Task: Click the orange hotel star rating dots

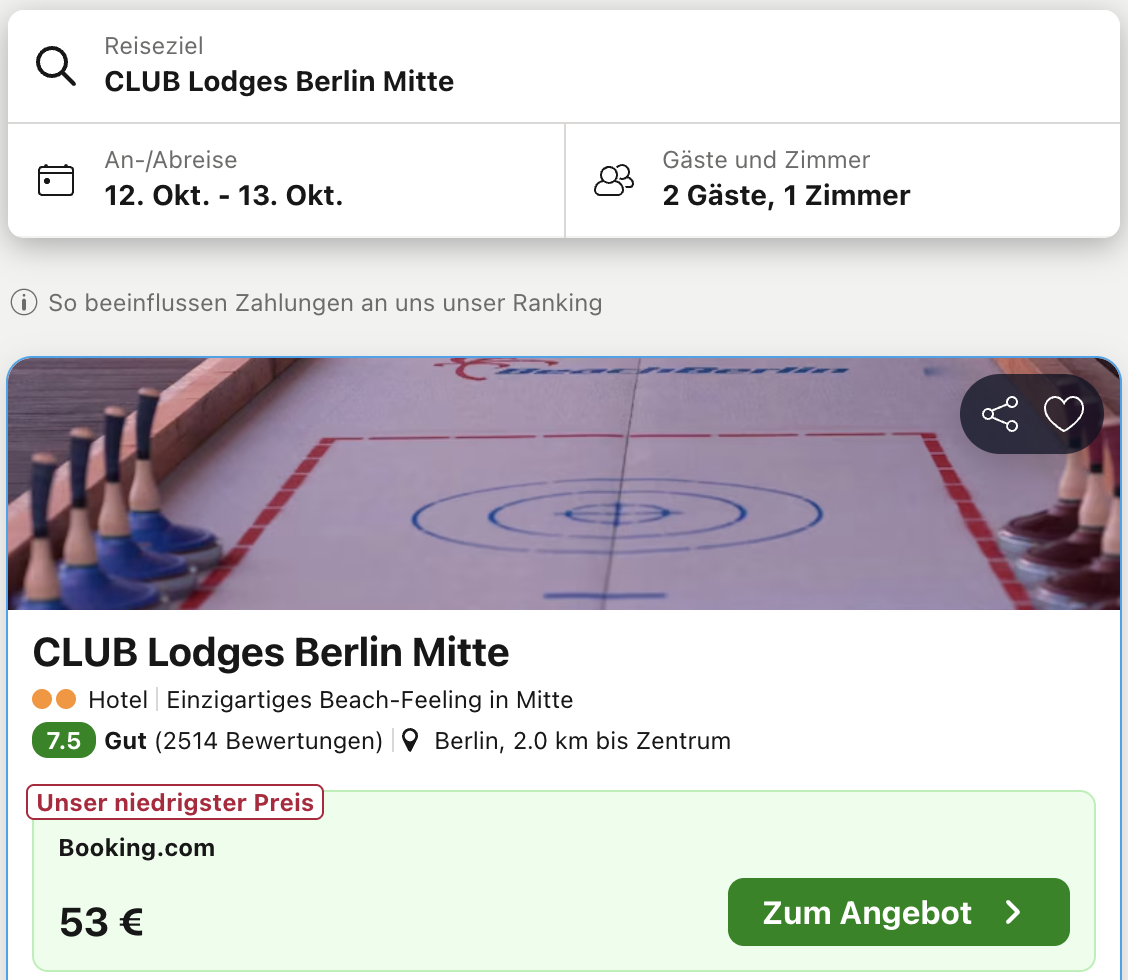Action: [x=54, y=700]
